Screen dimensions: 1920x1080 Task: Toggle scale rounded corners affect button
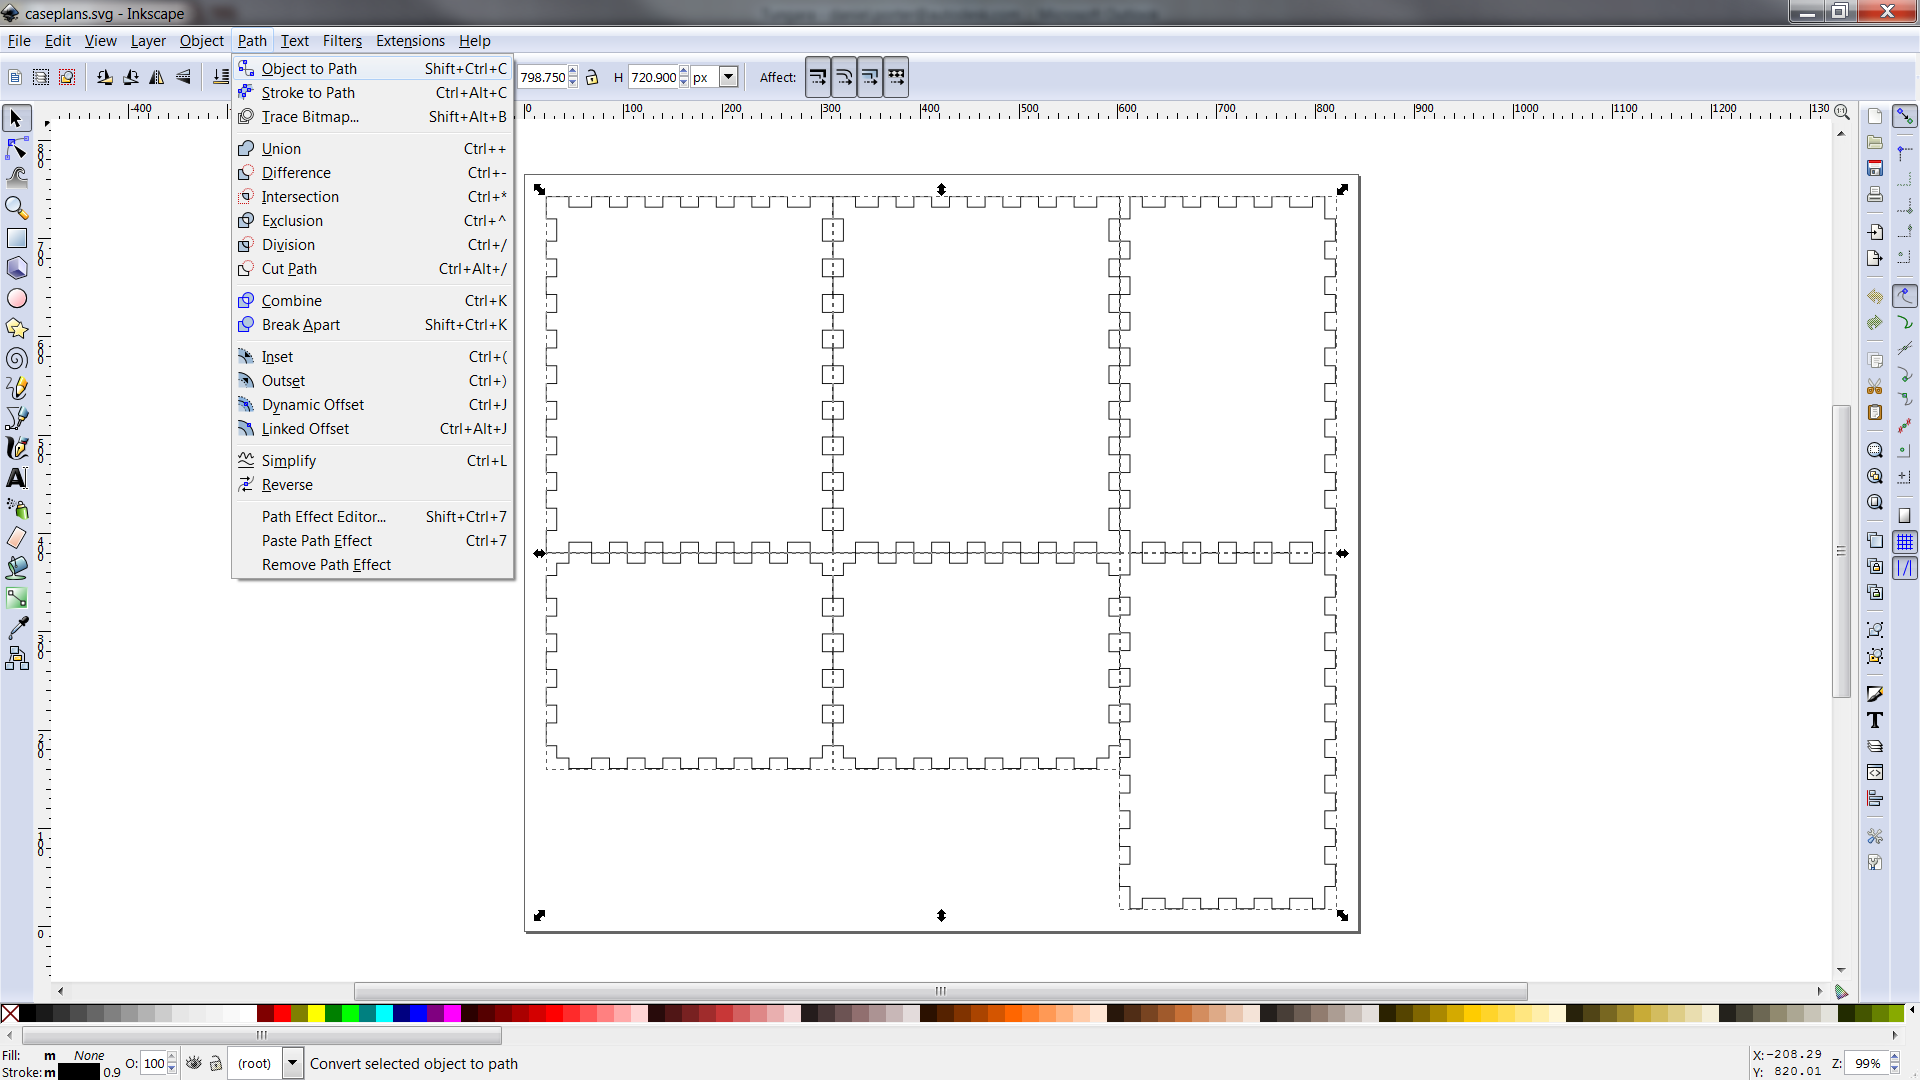[x=844, y=77]
